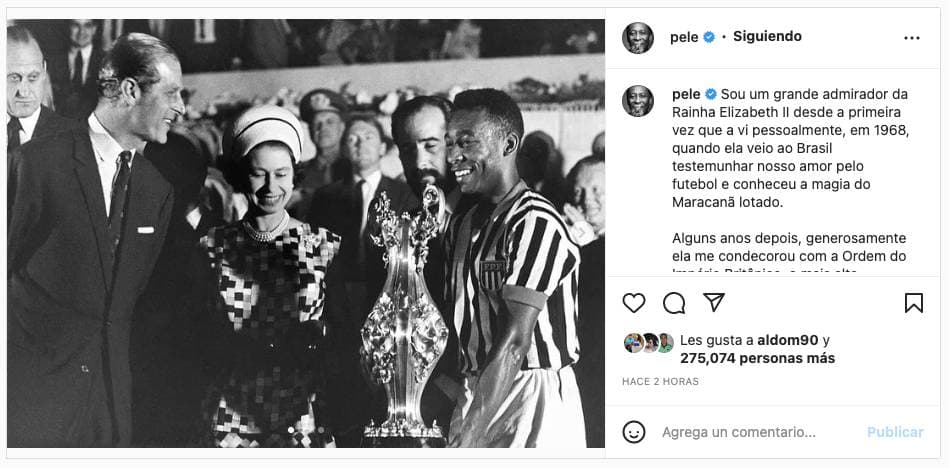Toggle the Siguiendo following status
The height and width of the screenshot is (468, 949).
(x=767, y=36)
